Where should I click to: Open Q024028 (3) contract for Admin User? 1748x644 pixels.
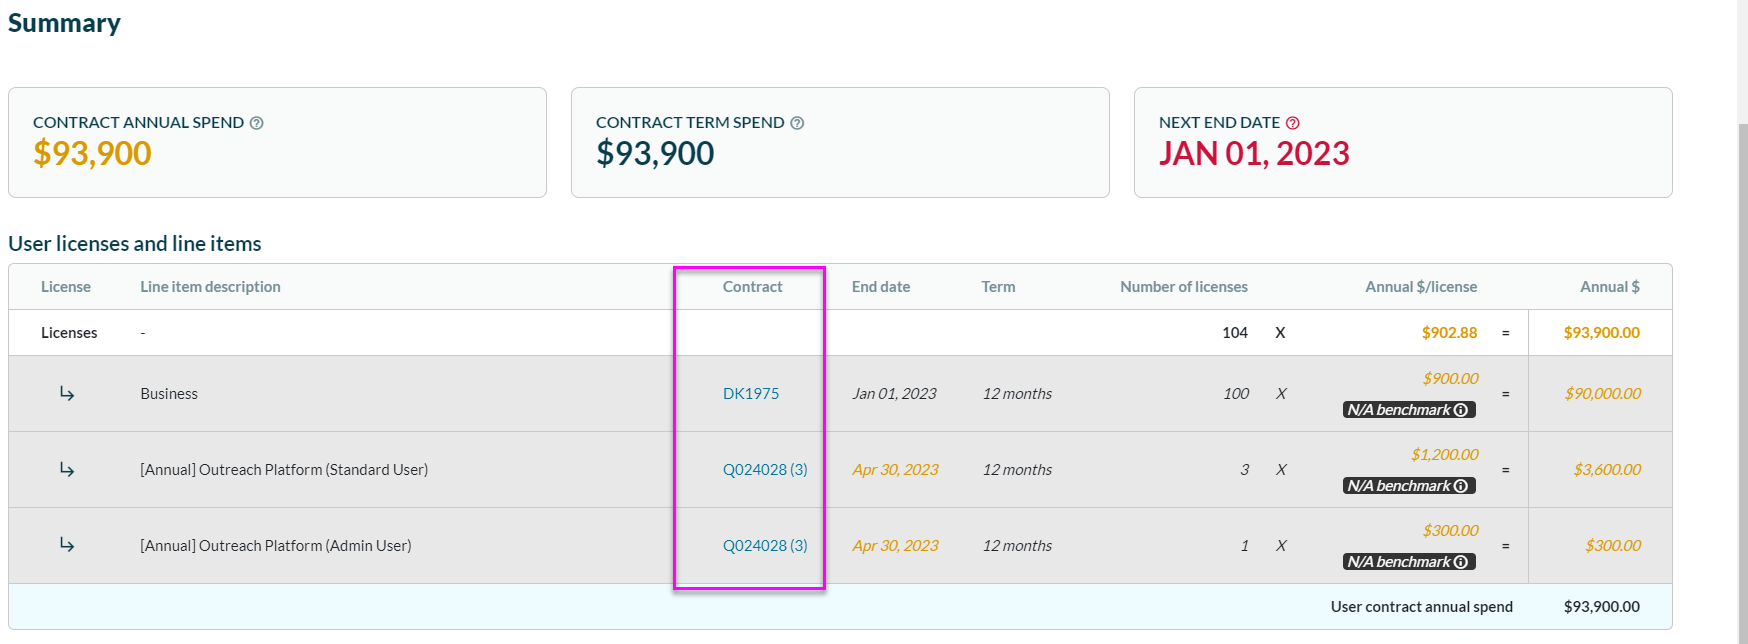tap(764, 546)
